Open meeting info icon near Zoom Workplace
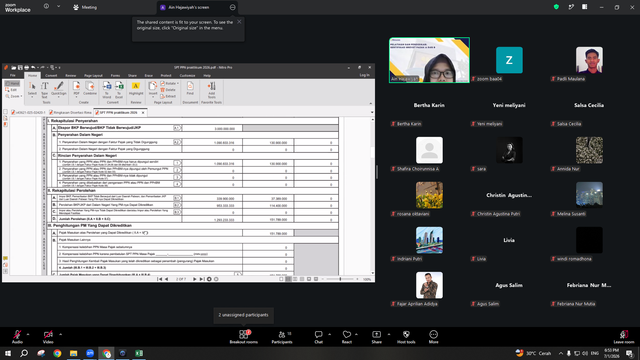The image size is (640, 360). click(x=46, y=7)
